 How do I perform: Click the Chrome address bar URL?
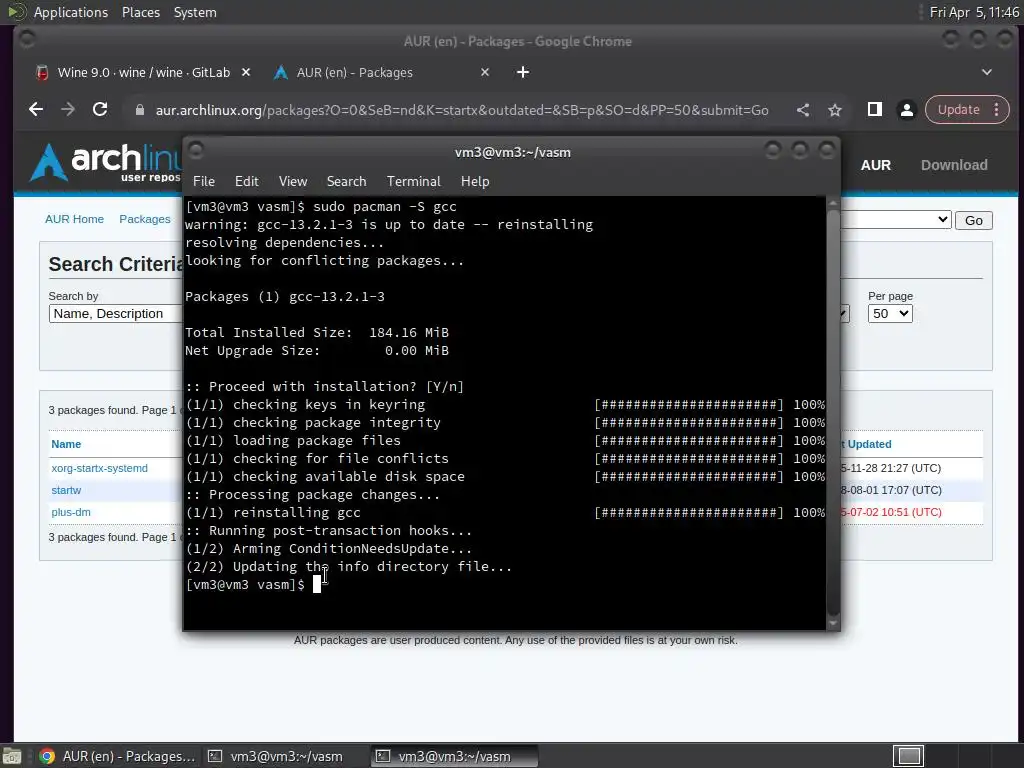[462, 110]
